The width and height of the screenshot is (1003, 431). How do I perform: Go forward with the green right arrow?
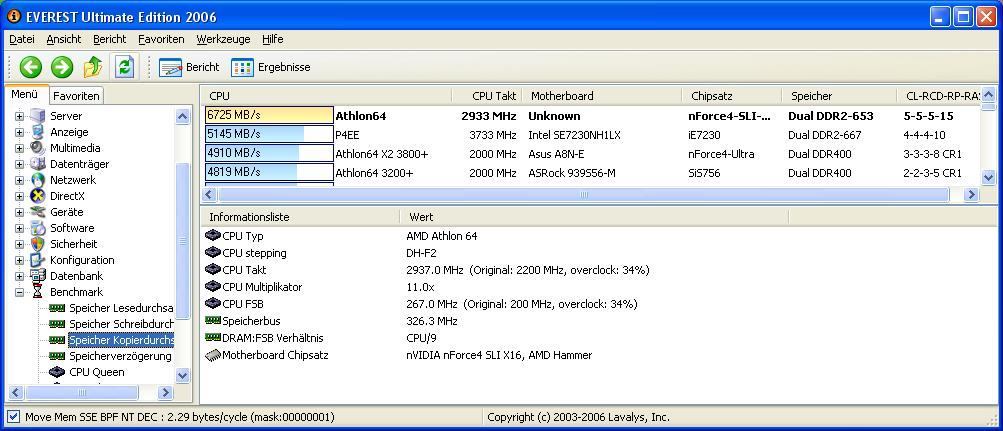61,67
